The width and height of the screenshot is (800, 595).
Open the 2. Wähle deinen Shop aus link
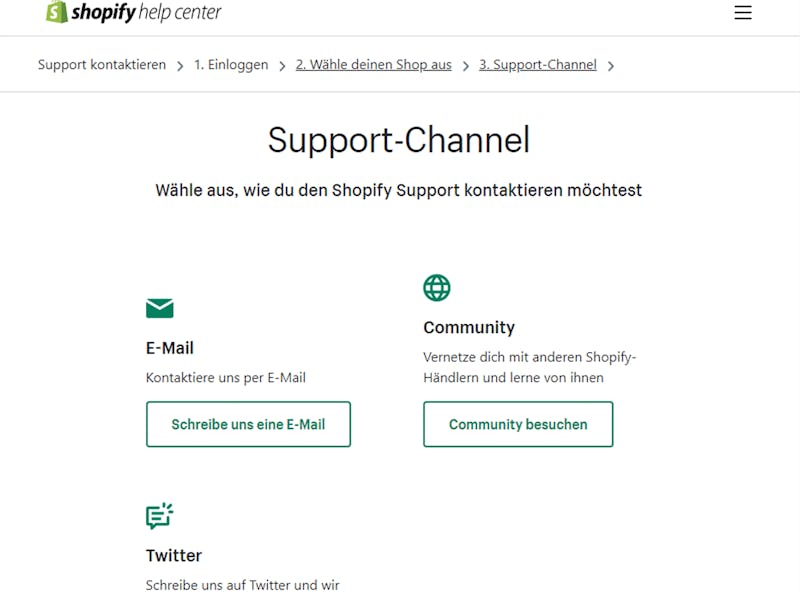(373, 65)
